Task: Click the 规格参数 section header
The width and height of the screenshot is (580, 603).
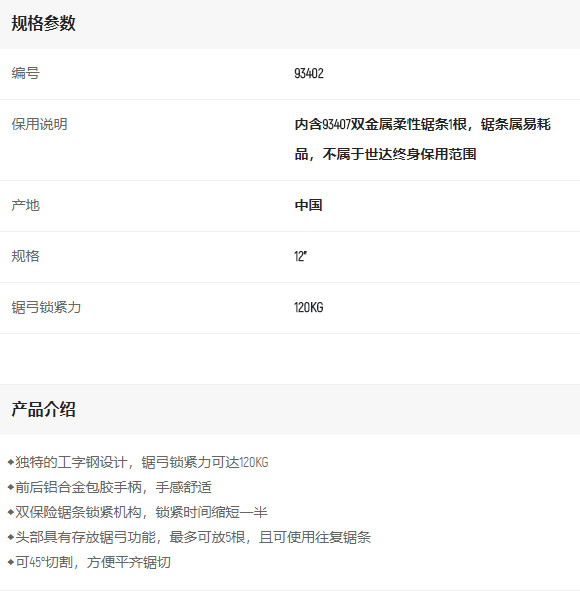Action: [43, 23]
